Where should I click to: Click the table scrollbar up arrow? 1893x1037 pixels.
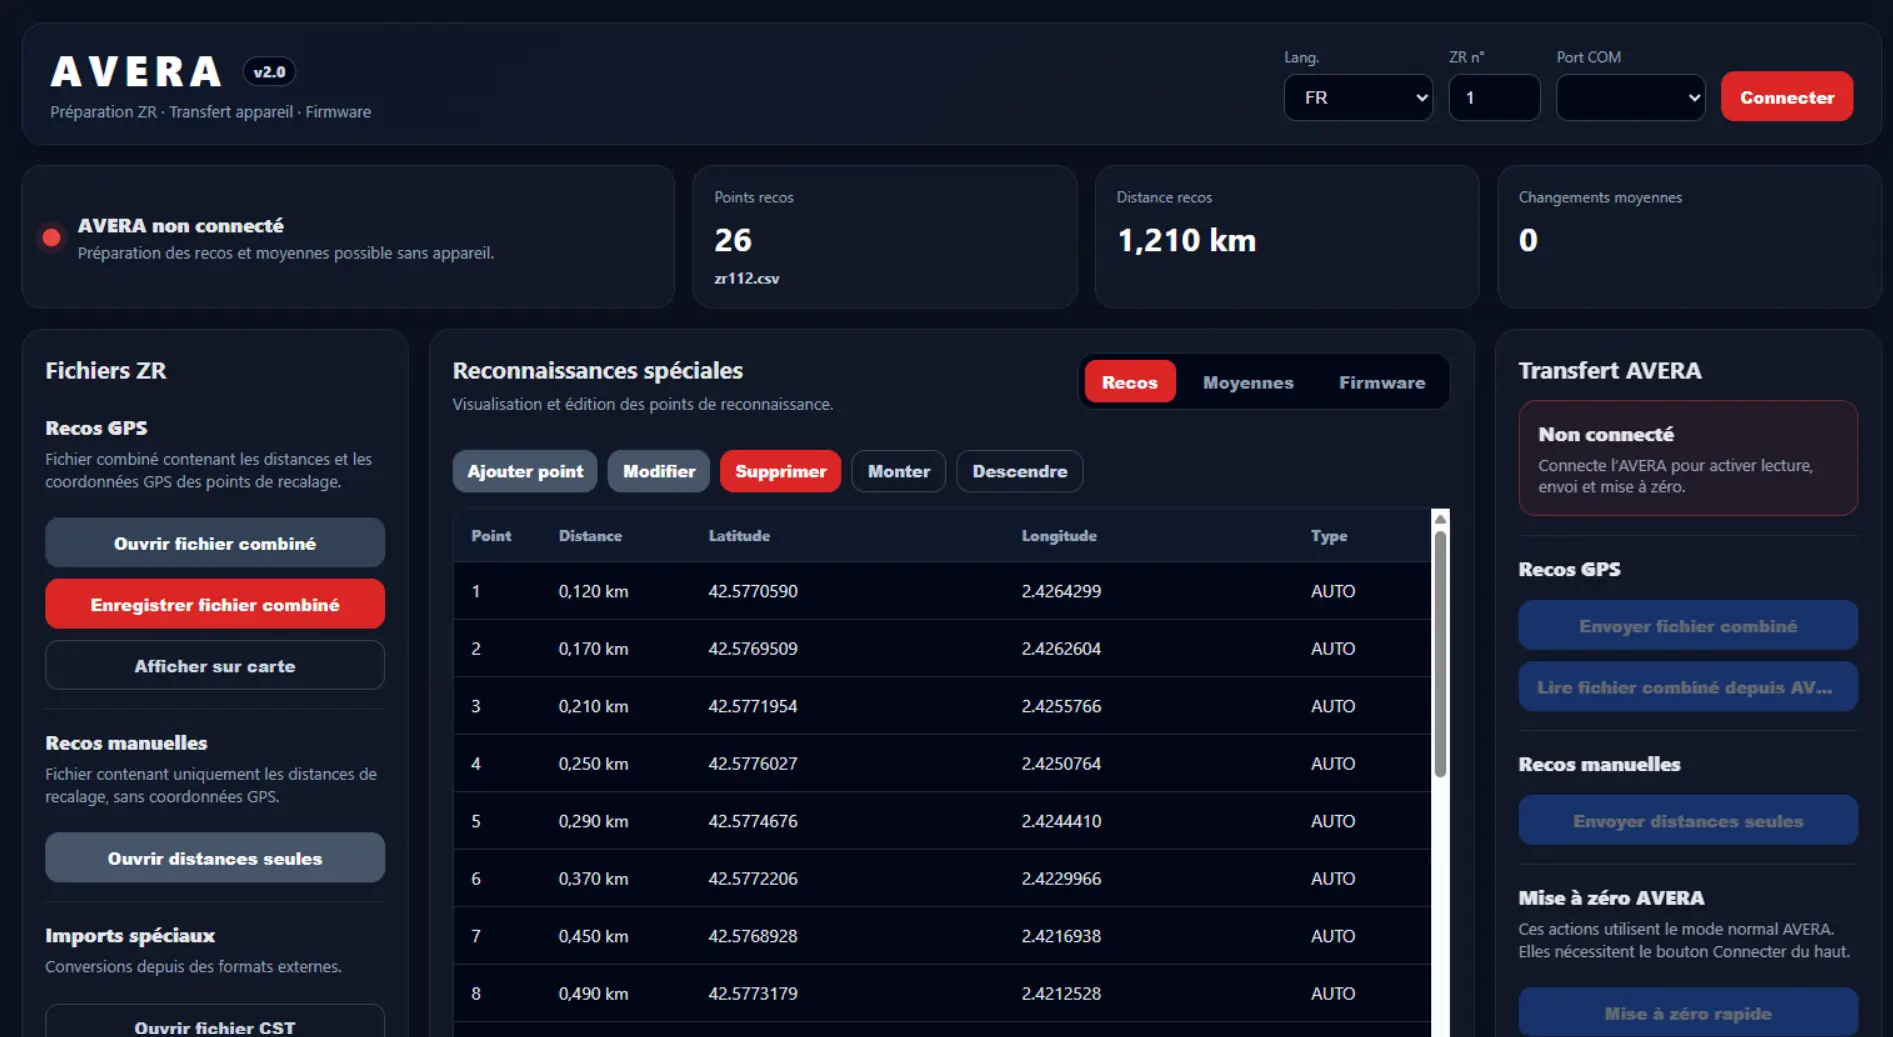pyautogui.click(x=1440, y=518)
